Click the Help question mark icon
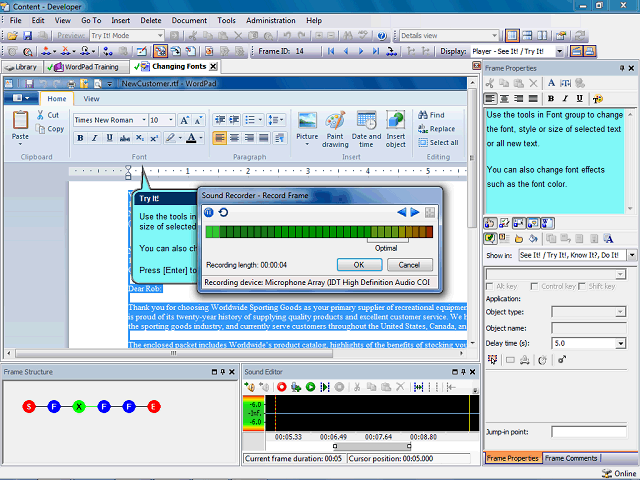This screenshot has height=480, width=640. tap(382, 36)
